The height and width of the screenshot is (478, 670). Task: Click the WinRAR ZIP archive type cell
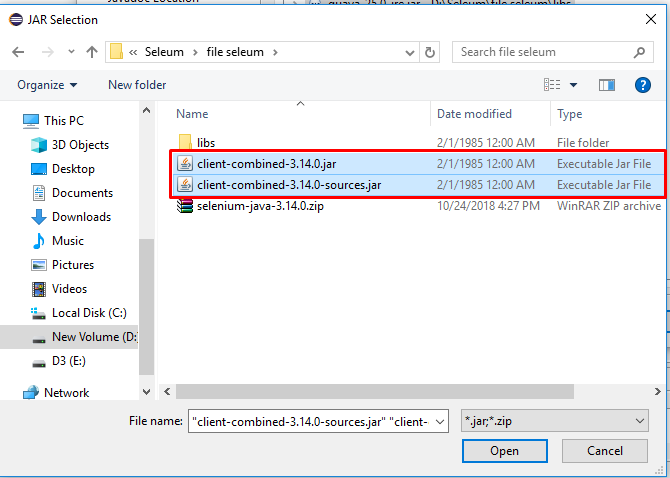[x=609, y=206]
